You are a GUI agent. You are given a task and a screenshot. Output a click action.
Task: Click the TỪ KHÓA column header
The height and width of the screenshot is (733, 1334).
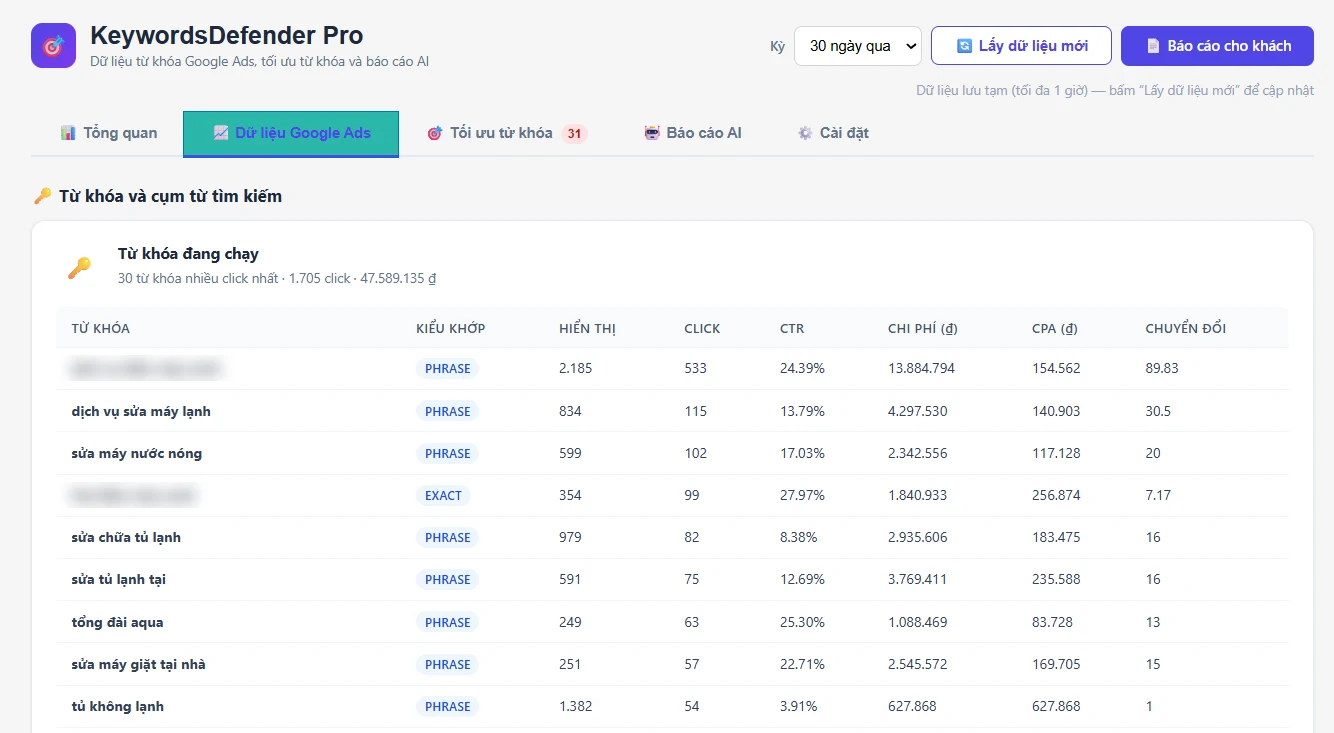(x=100, y=329)
